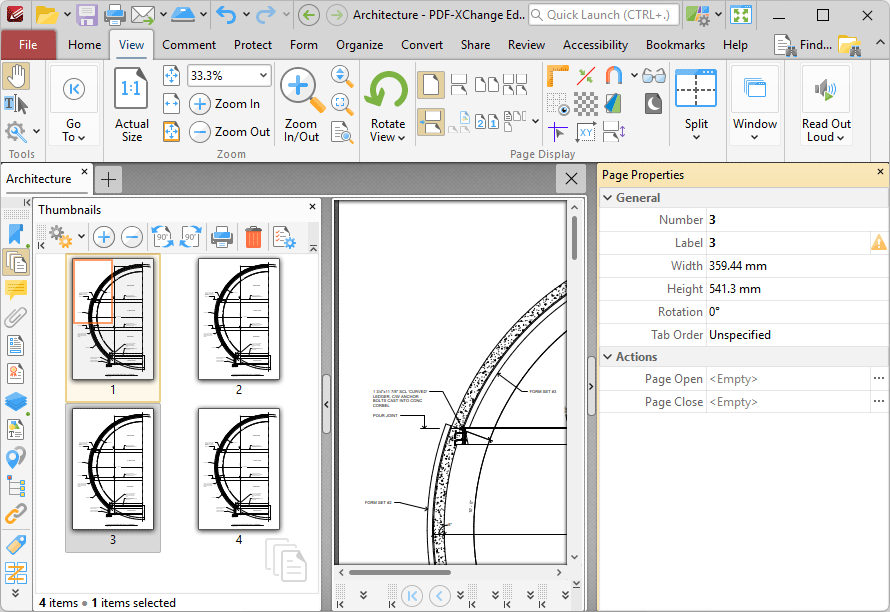
Task: Enable single page layout
Action: (431, 85)
